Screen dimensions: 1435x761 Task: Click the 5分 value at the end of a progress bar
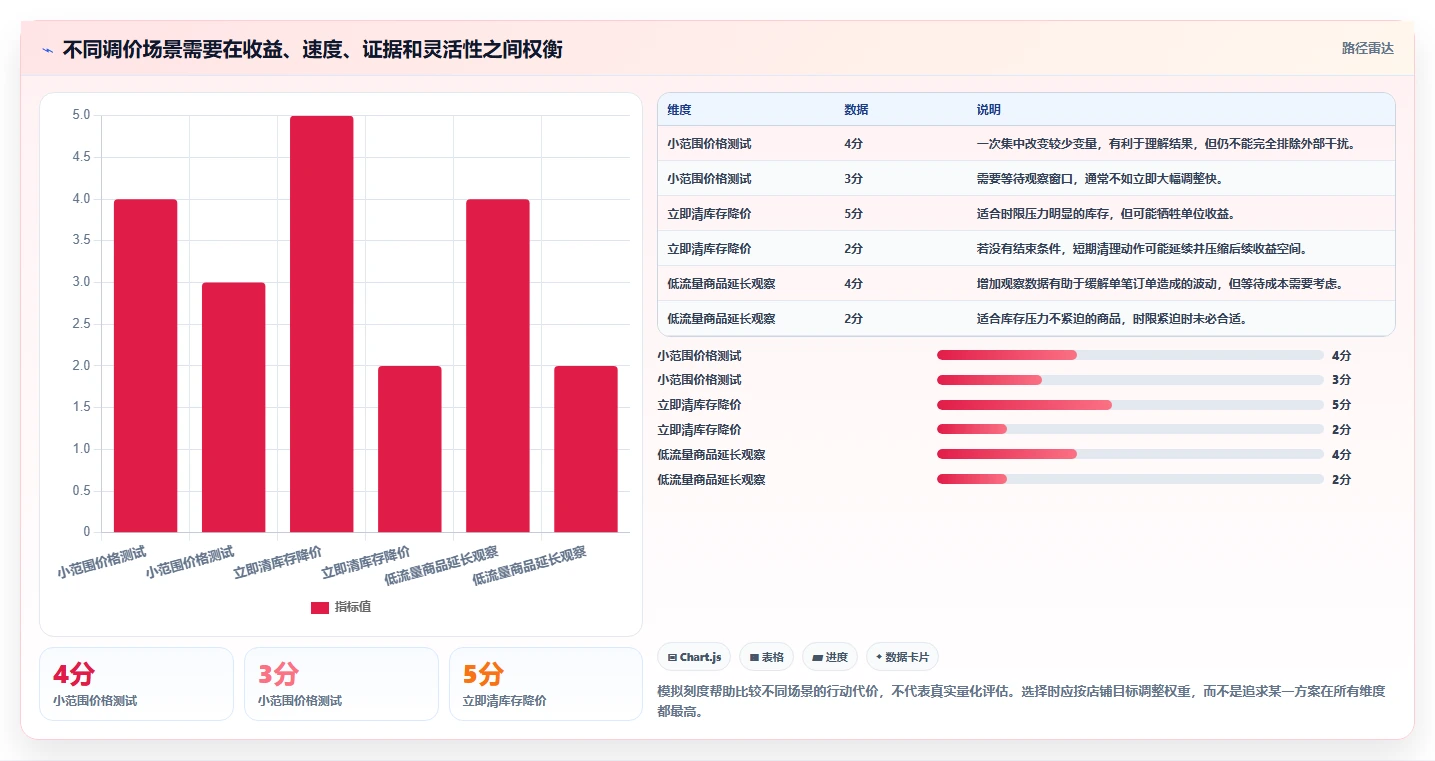pyautogui.click(x=1341, y=405)
